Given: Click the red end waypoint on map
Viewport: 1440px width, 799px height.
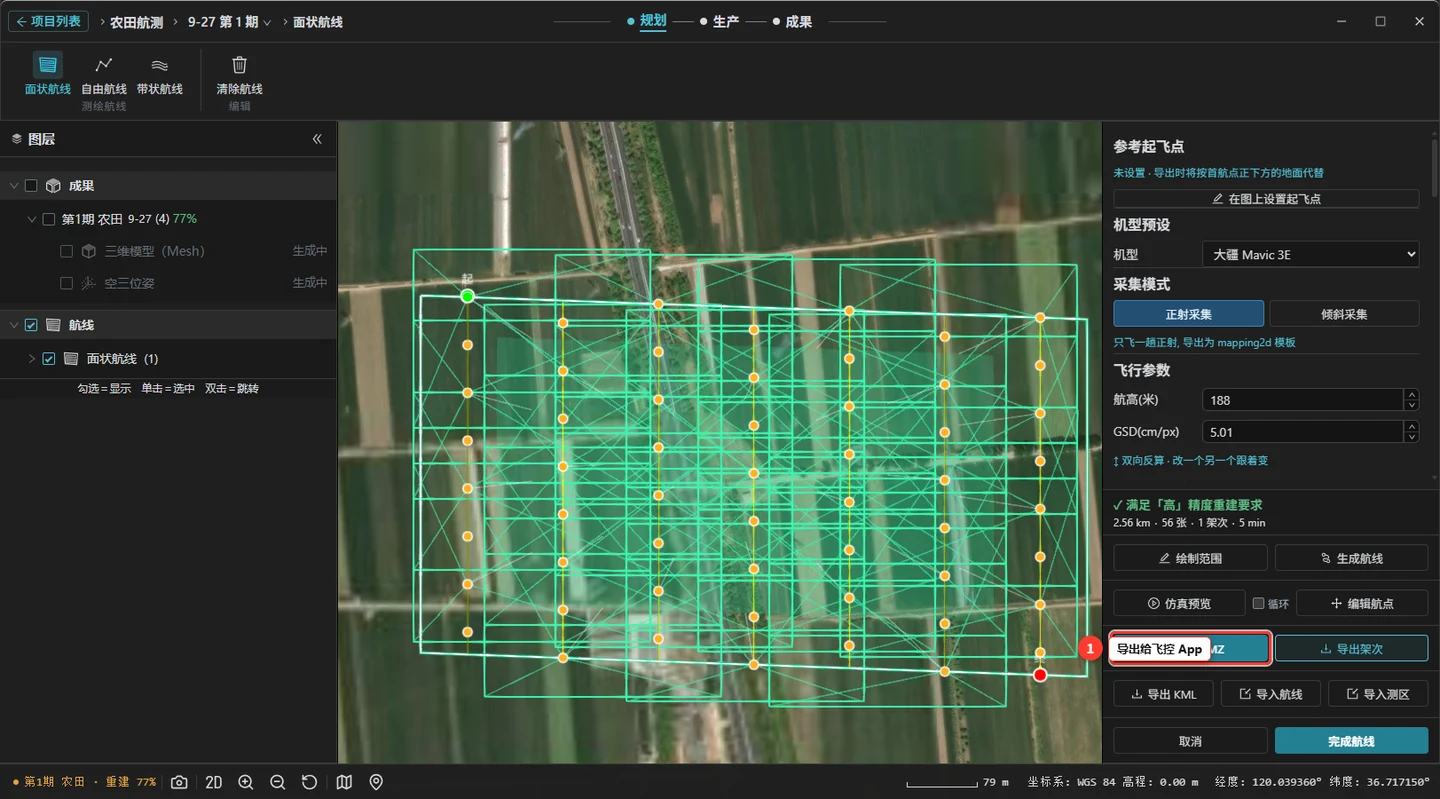Looking at the screenshot, I should coord(1040,675).
